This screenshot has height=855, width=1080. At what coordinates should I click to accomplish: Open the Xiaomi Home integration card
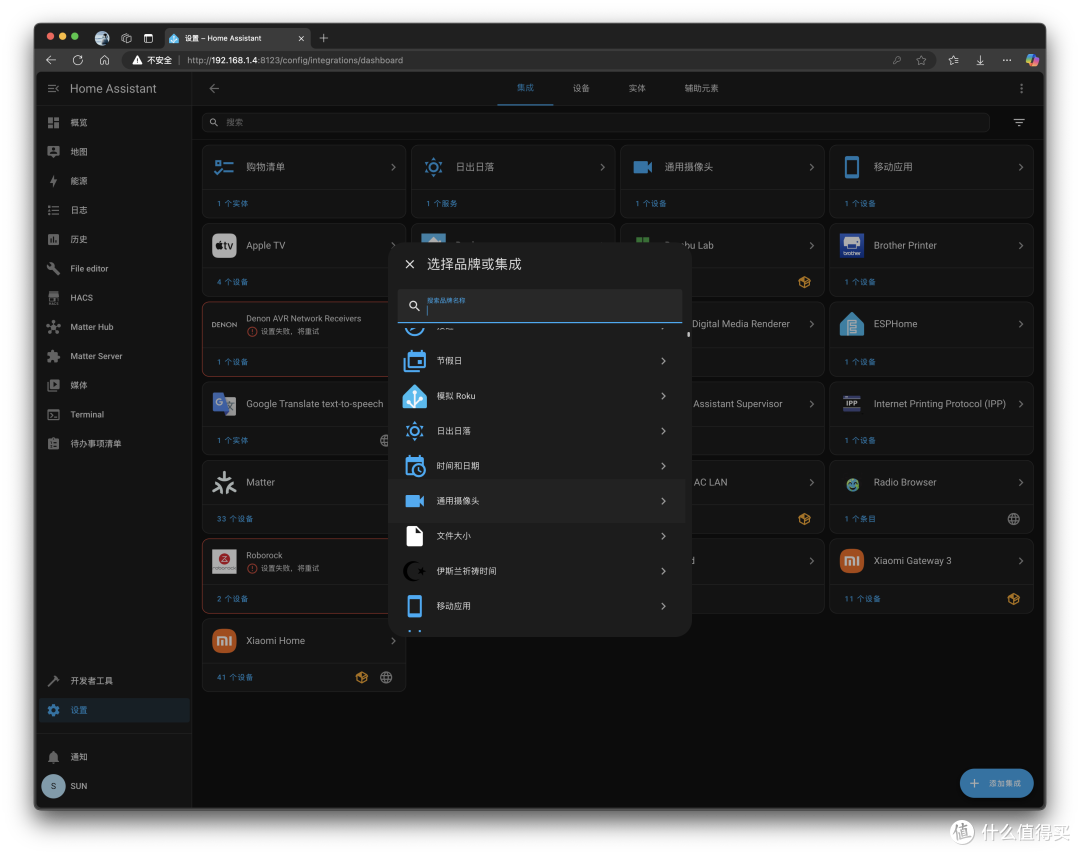(x=304, y=641)
